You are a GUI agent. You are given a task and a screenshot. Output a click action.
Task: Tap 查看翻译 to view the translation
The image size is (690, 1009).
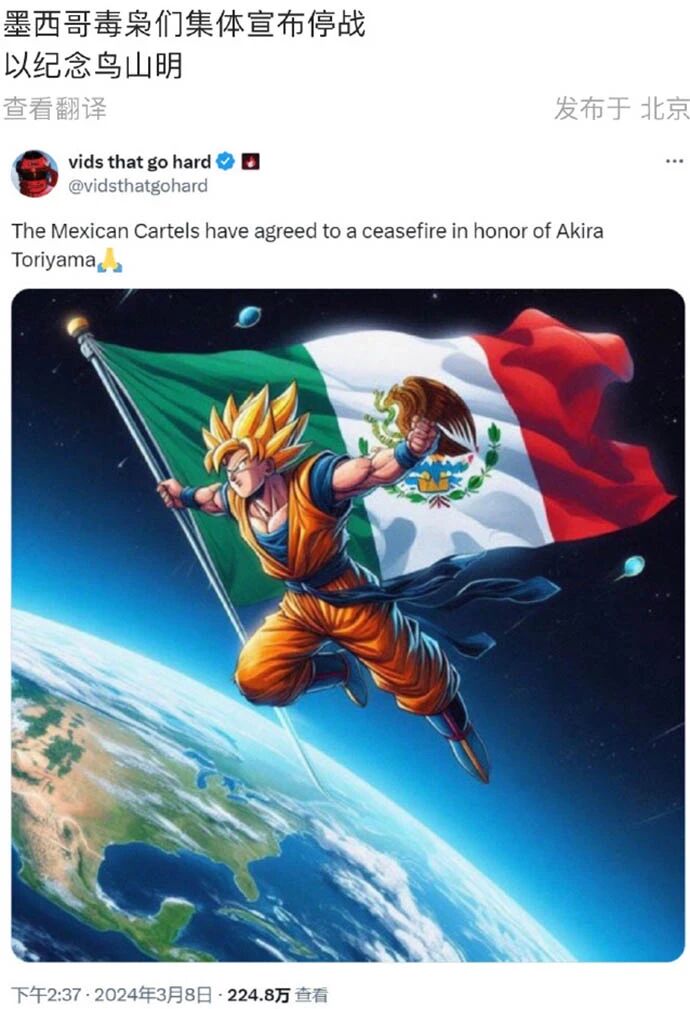tap(55, 108)
